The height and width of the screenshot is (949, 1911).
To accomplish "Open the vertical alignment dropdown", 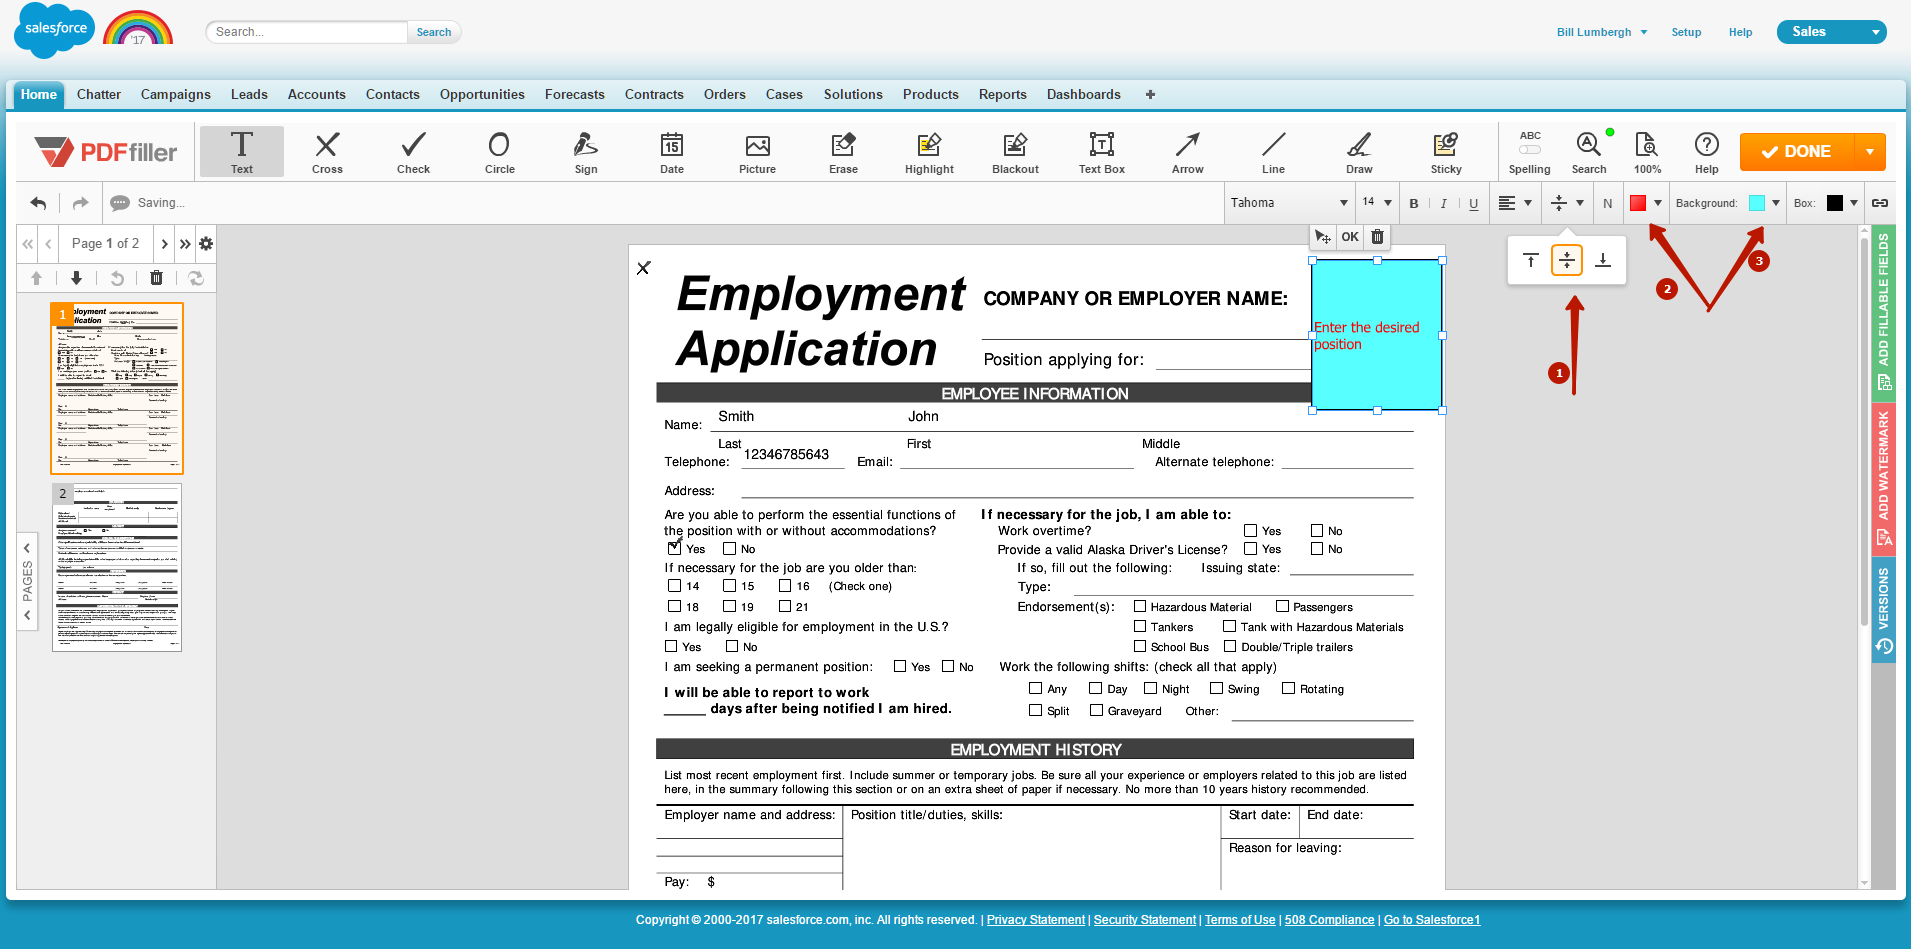I will point(1567,203).
